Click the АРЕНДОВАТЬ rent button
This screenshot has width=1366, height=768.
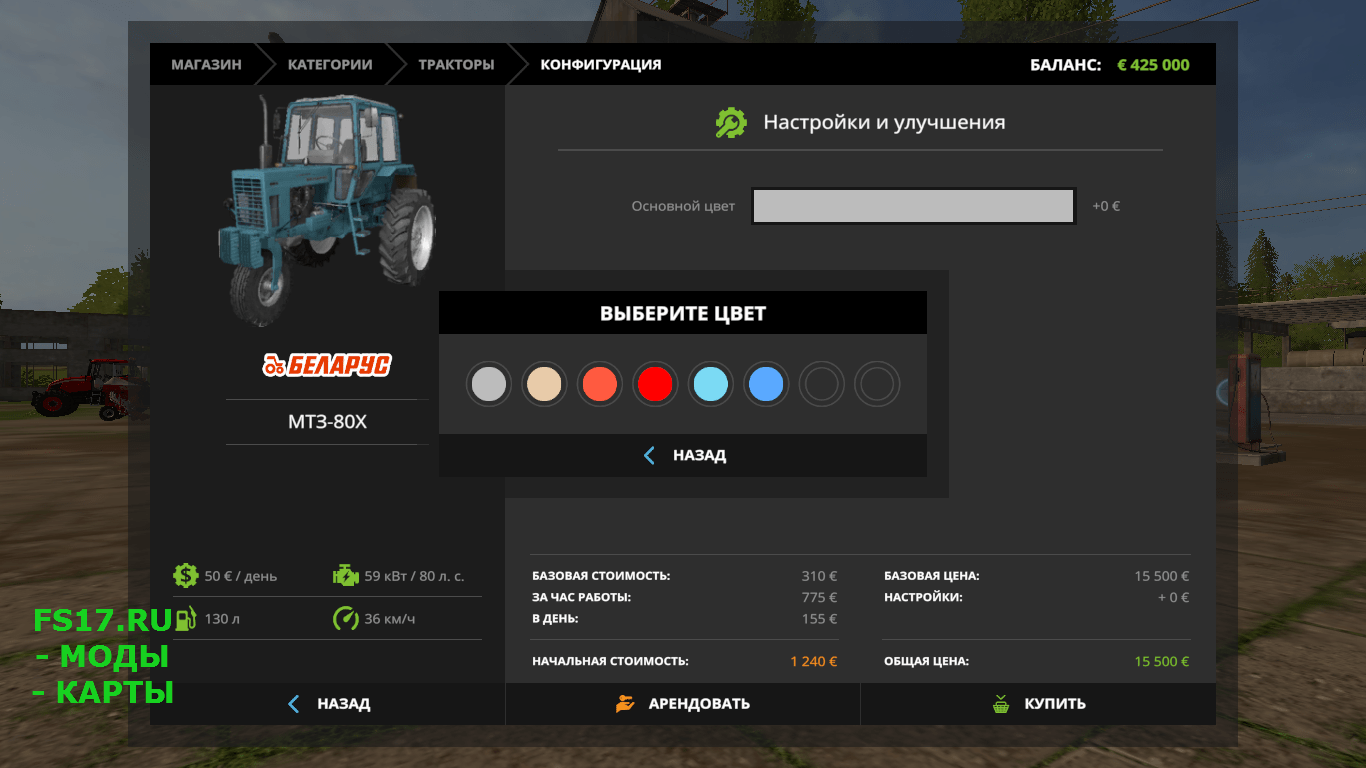(x=683, y=704)
